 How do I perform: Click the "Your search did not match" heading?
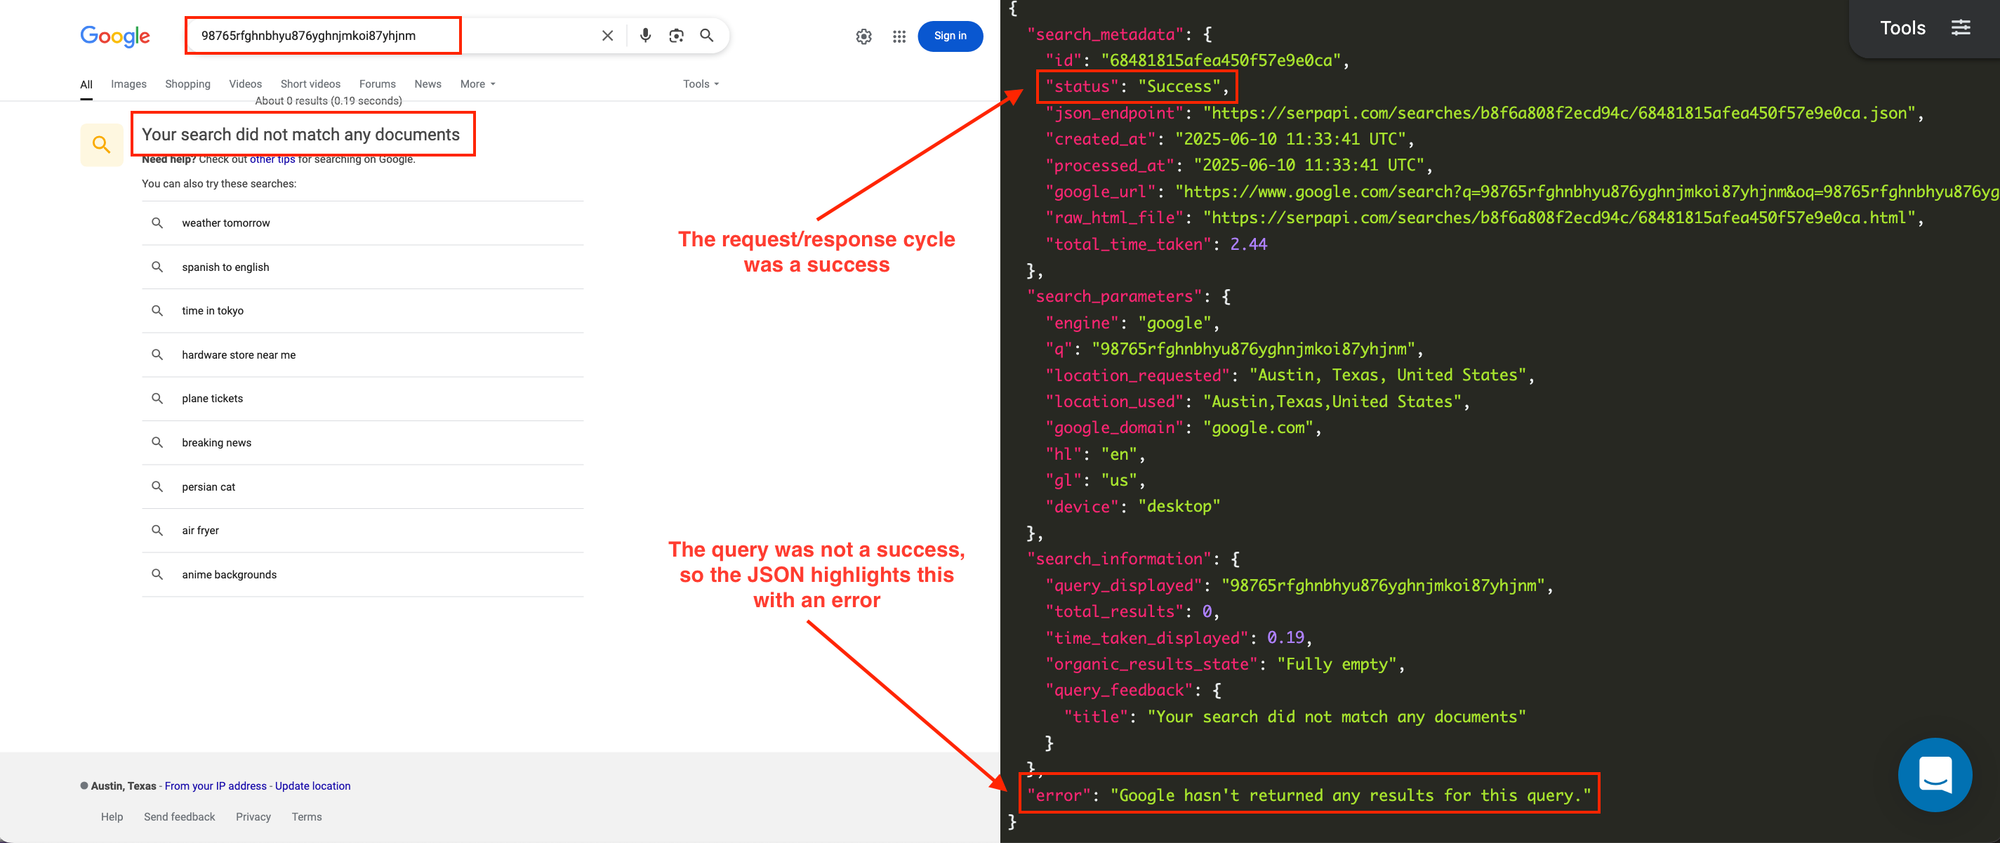[x=301, y=134]
